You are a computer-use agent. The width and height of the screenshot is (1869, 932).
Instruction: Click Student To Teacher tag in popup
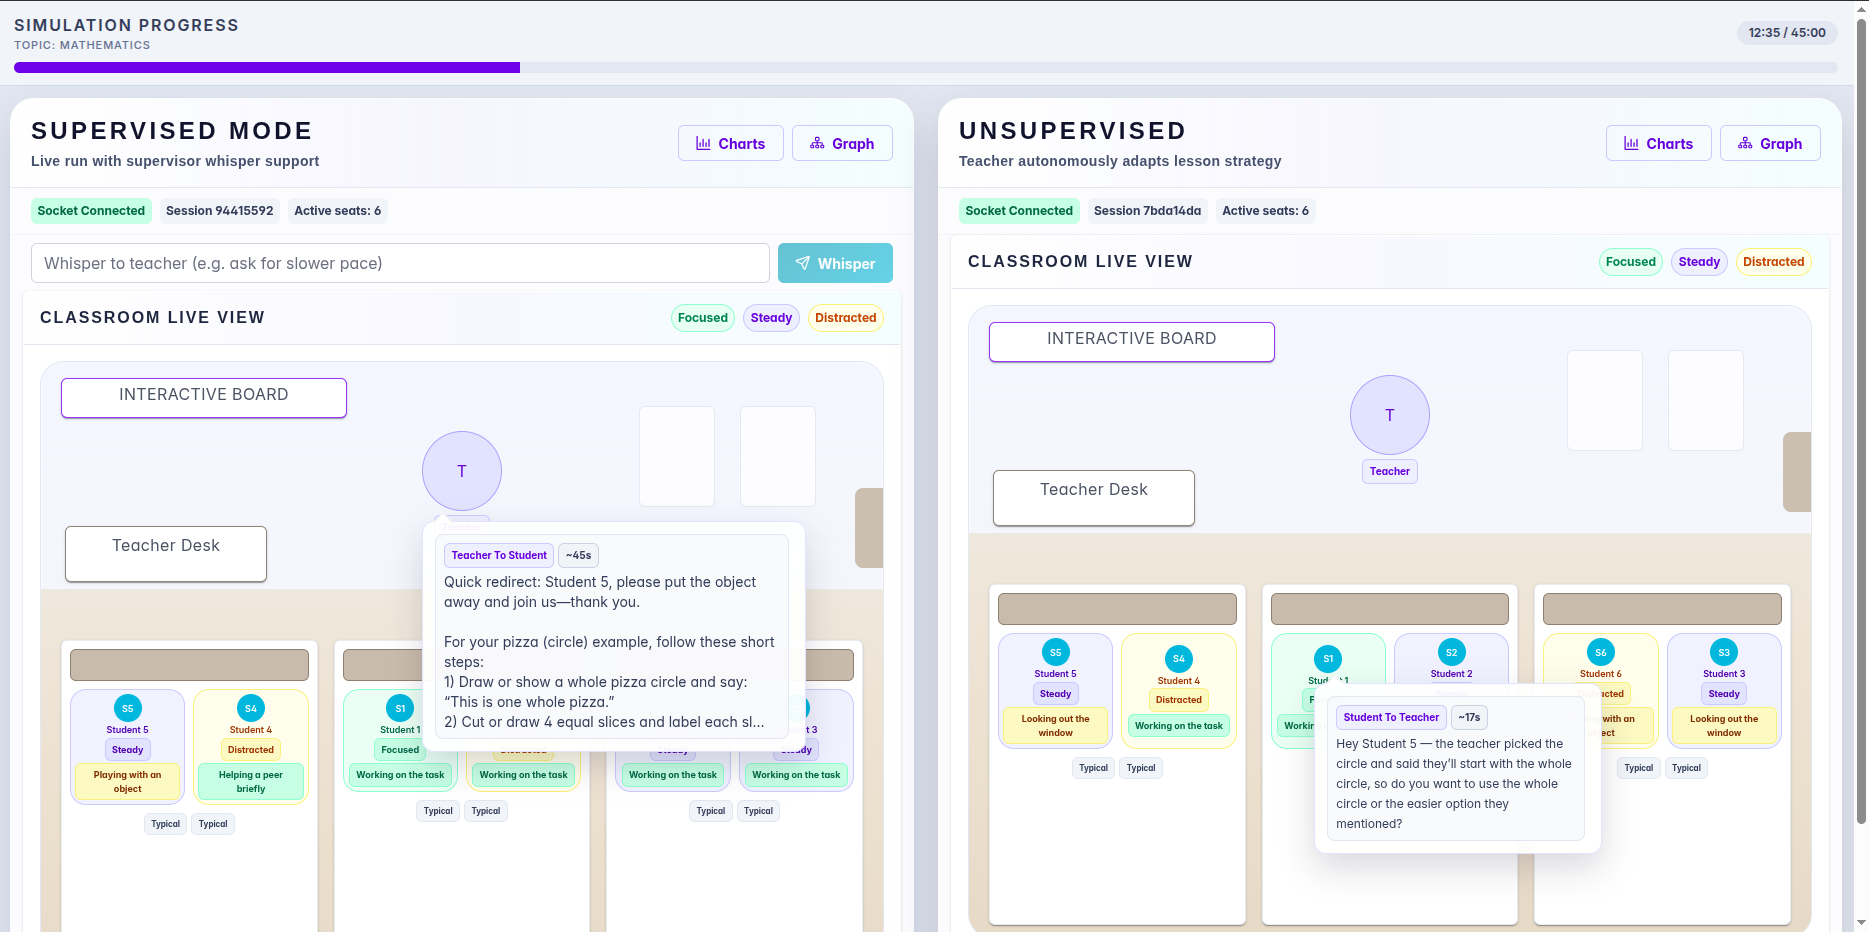(1391, 717)
